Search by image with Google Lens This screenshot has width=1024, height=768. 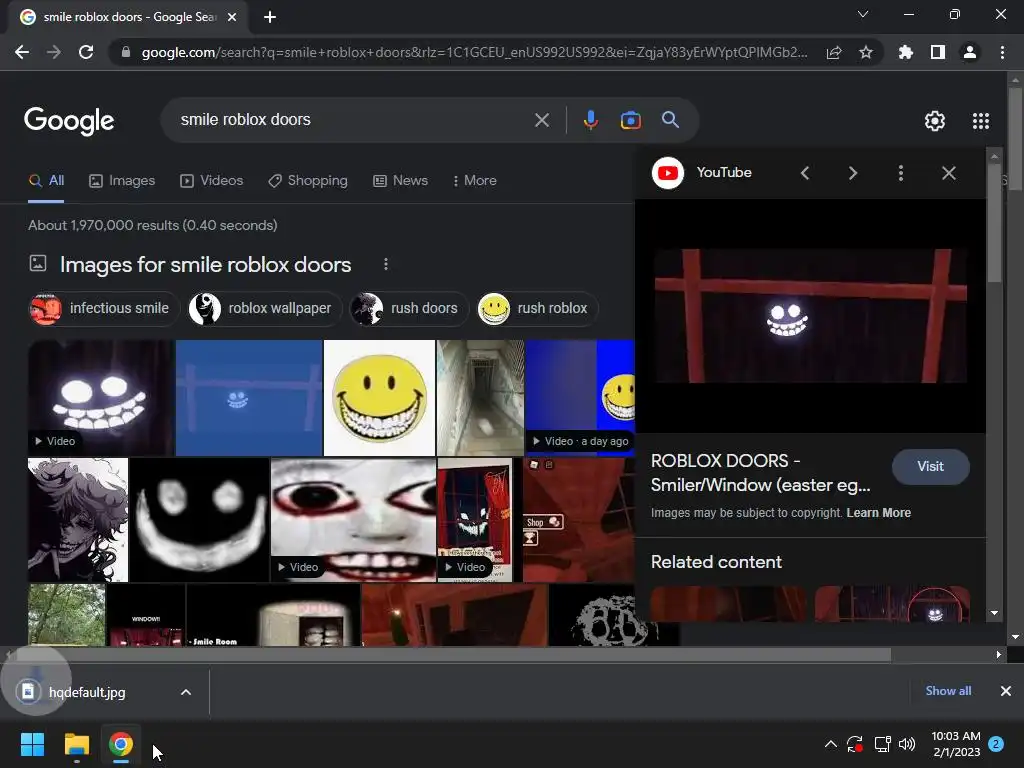point(630,120)
